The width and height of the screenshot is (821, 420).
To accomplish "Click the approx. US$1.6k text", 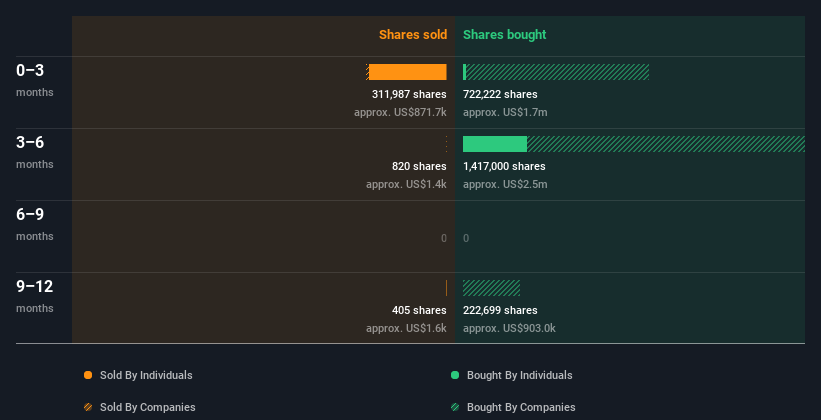I will coord(406,328).
